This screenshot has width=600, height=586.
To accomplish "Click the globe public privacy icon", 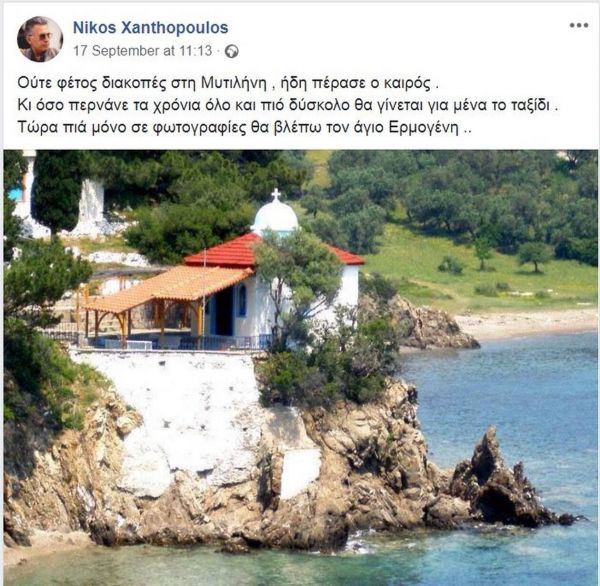I will click(232, 51).
